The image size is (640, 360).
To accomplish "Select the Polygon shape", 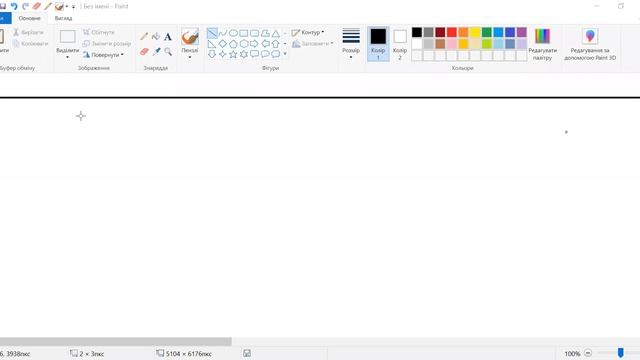I will click(x=265, y=33).
